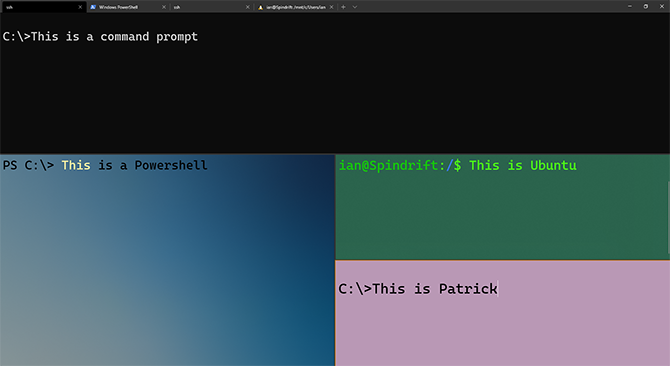Close the ian@Spindrift tab
This screenshot has width=670, height=366.
(331, 7)
